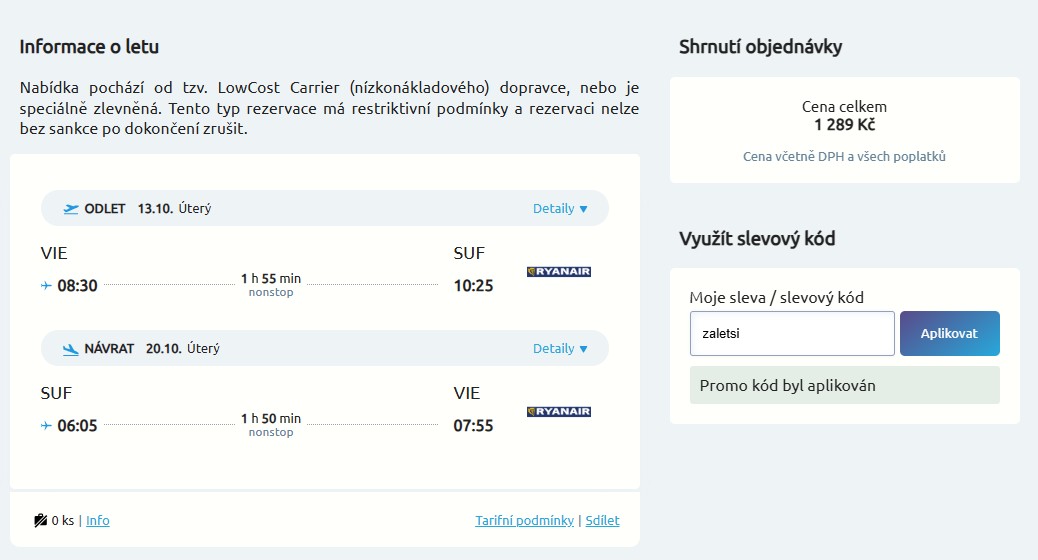Click the total price 1 289 Kč
The width and height of the screenshot is (1038, 560).
pyautogui.click(x=845, y=125)
